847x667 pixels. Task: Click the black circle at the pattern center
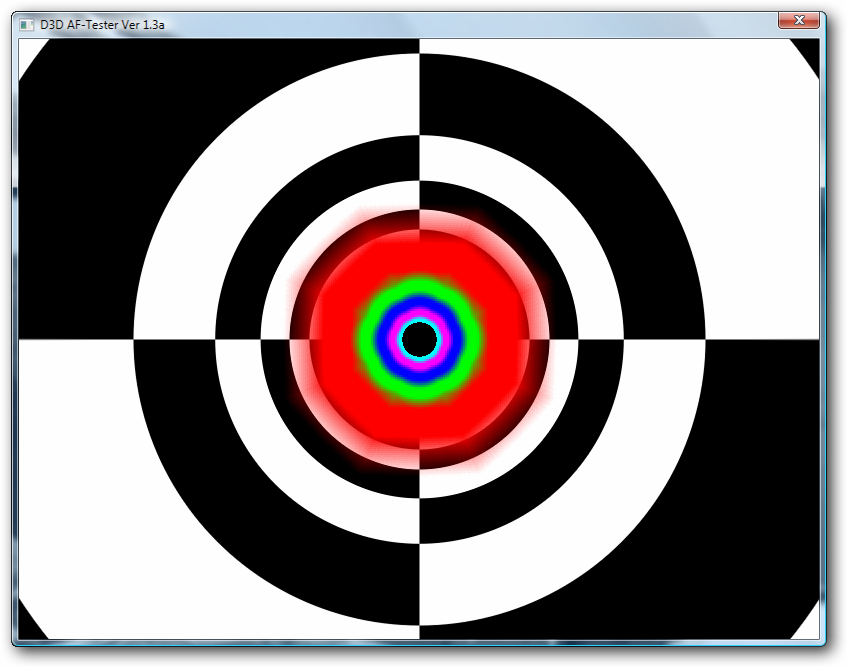point(420,339)
